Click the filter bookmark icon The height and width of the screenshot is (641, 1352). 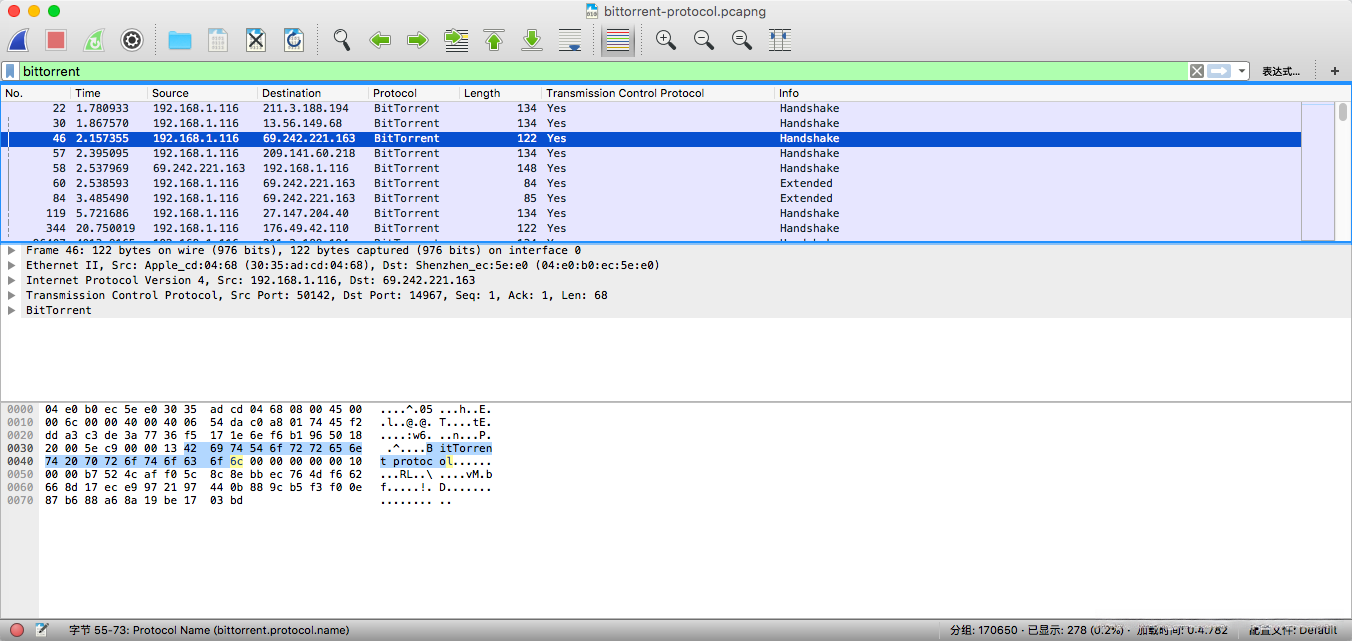click(10, 71)
